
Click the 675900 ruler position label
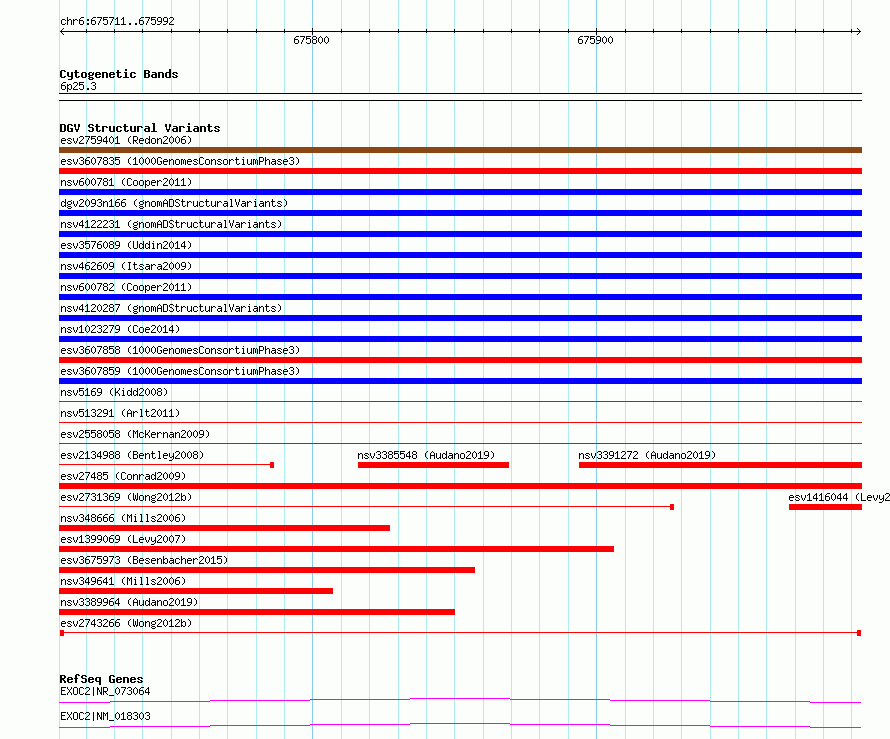click(595, 40)
